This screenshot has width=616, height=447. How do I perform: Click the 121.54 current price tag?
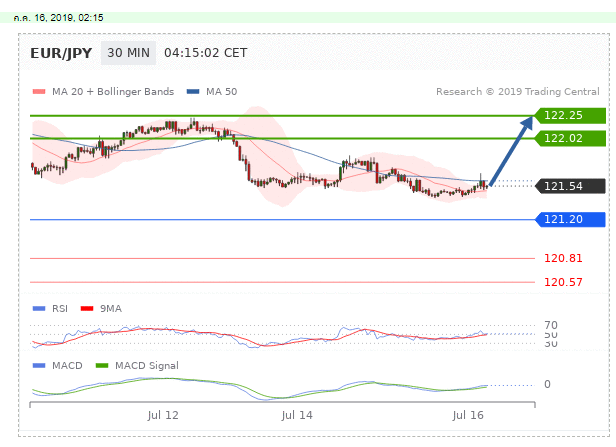pos(571,186)
